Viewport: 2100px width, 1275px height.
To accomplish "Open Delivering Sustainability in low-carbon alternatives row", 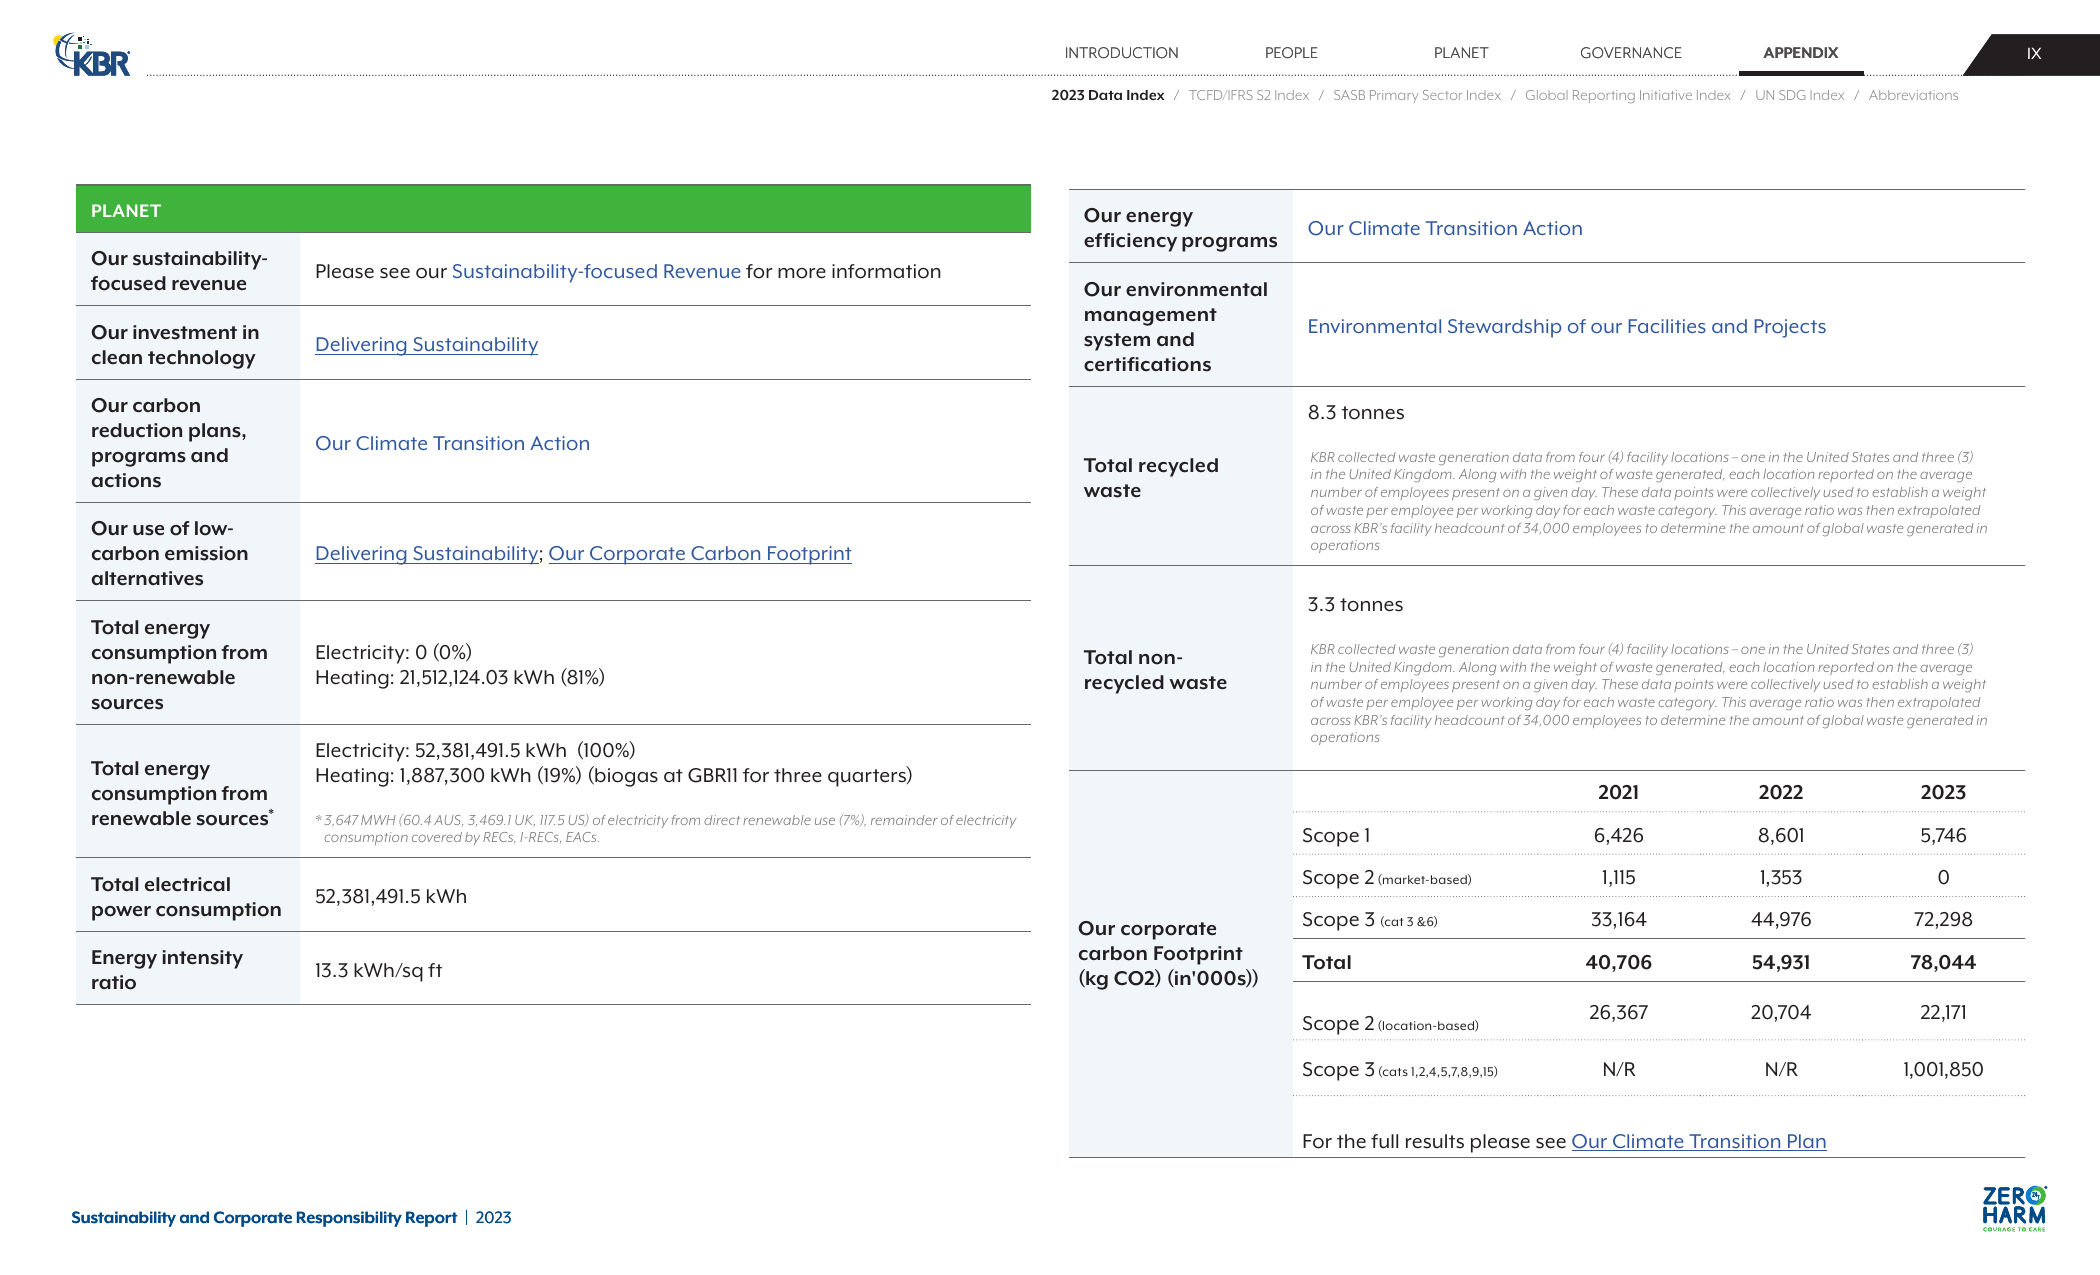I will 426,553.
